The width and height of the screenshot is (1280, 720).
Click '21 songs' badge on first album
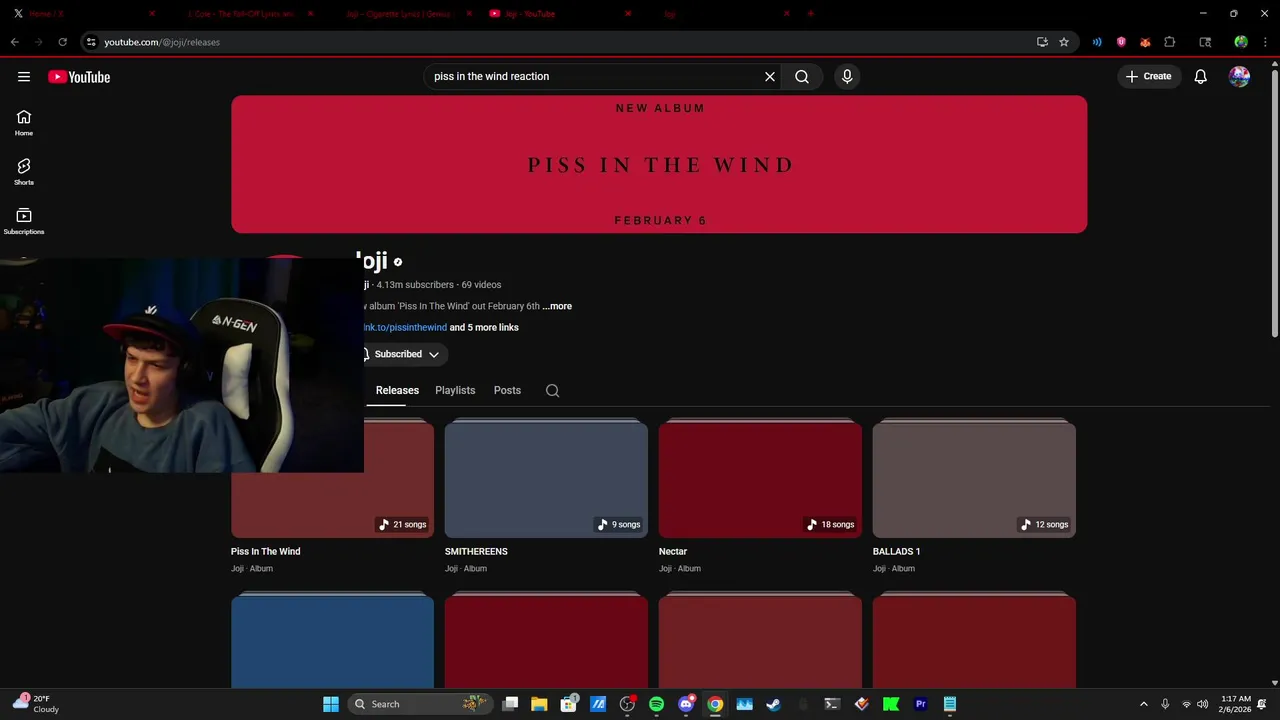402,524
